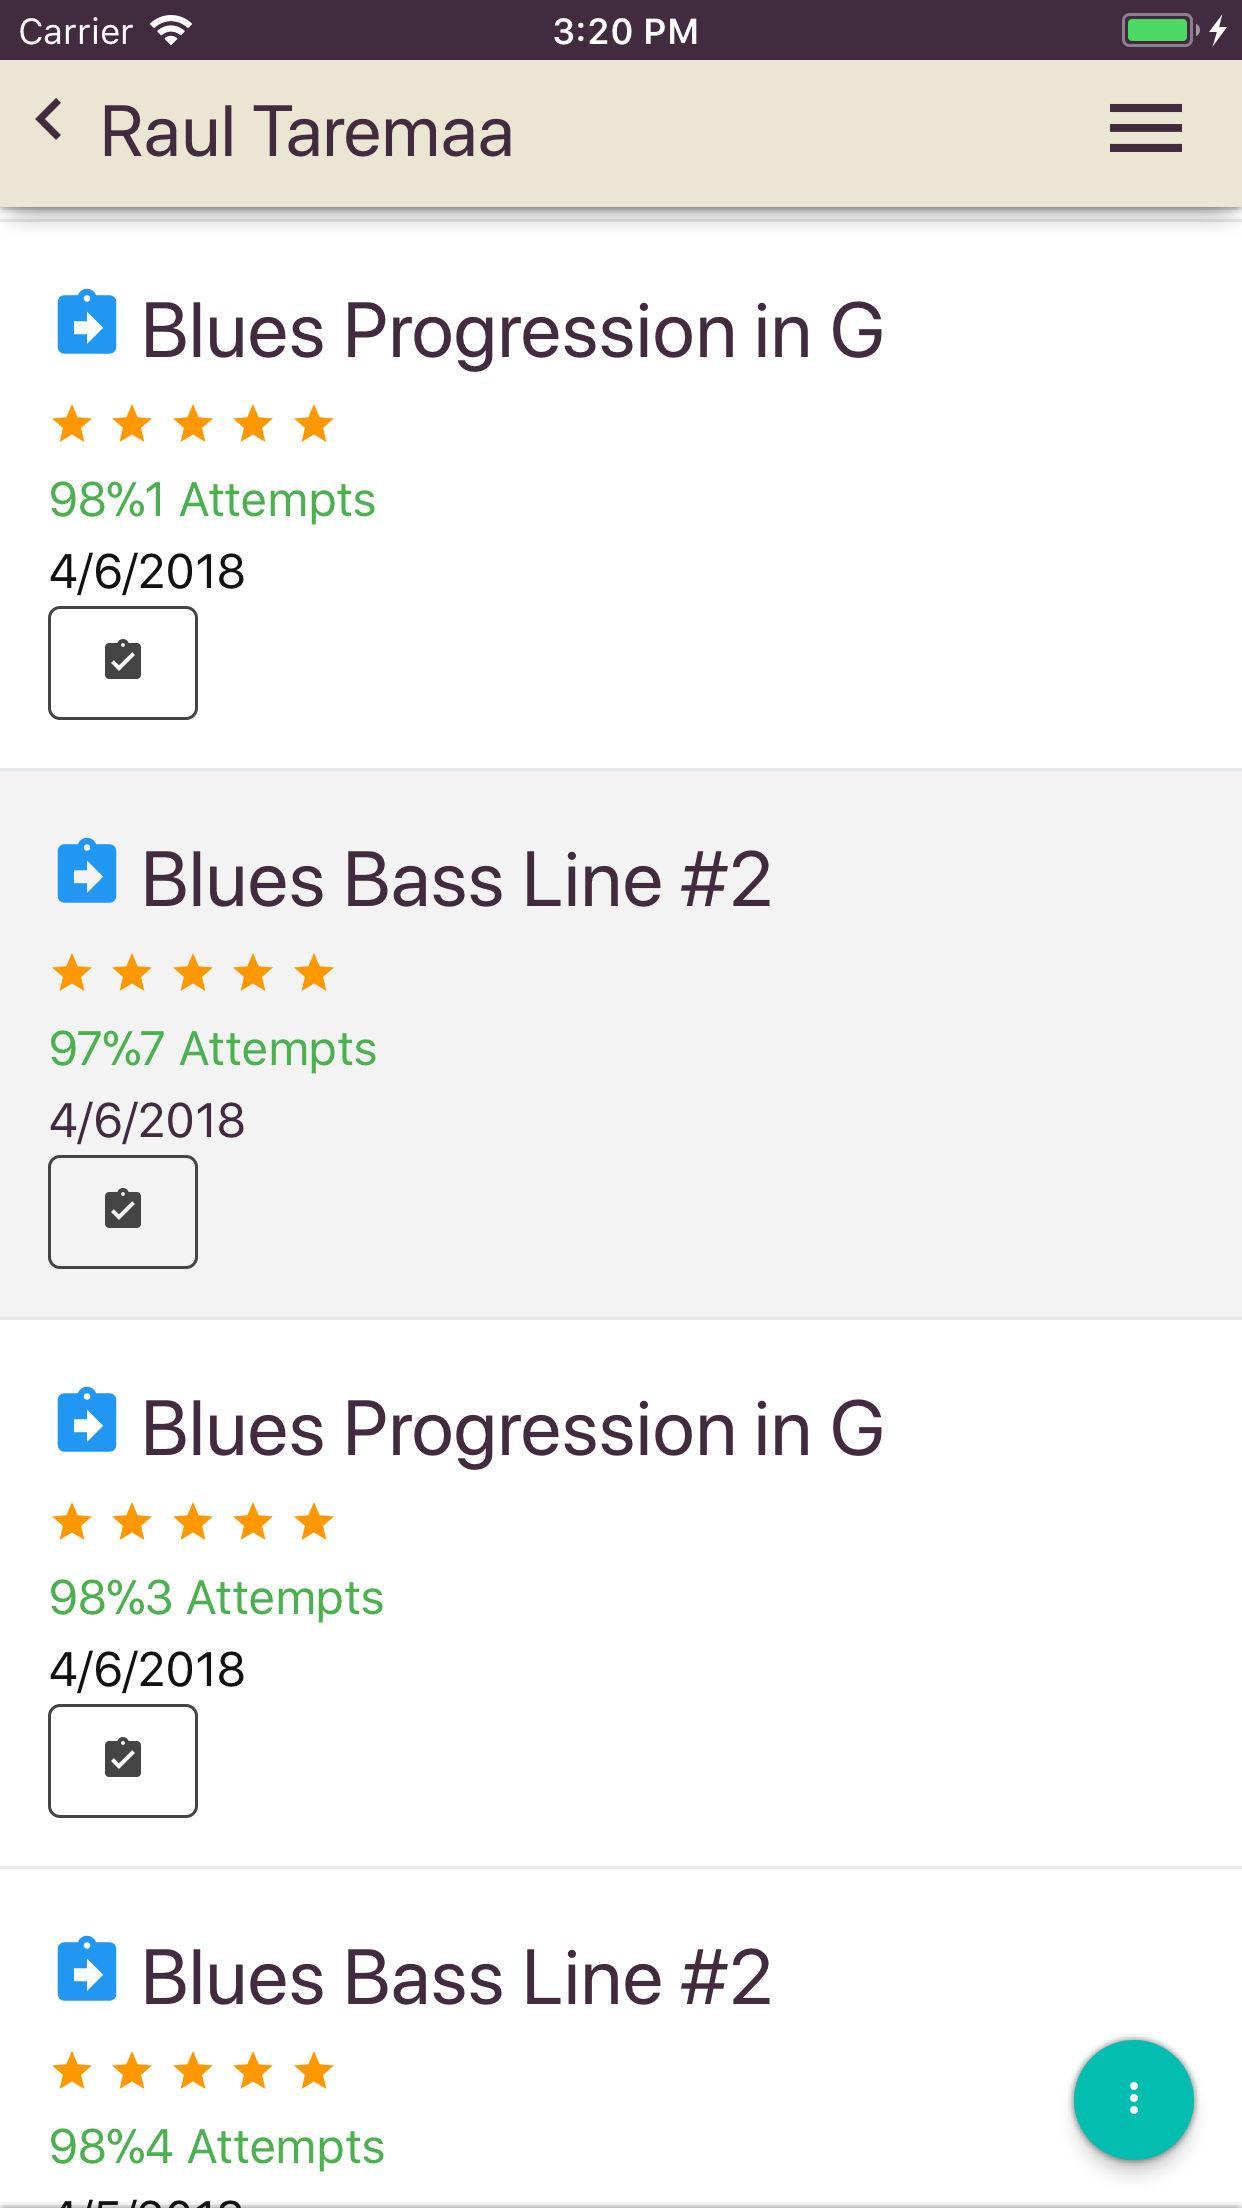Image resolution: width=1242 pixels, height=2208 pixels.
Task: Select the last Blues Bass Line #2 title
Action: coord(457,1978)
